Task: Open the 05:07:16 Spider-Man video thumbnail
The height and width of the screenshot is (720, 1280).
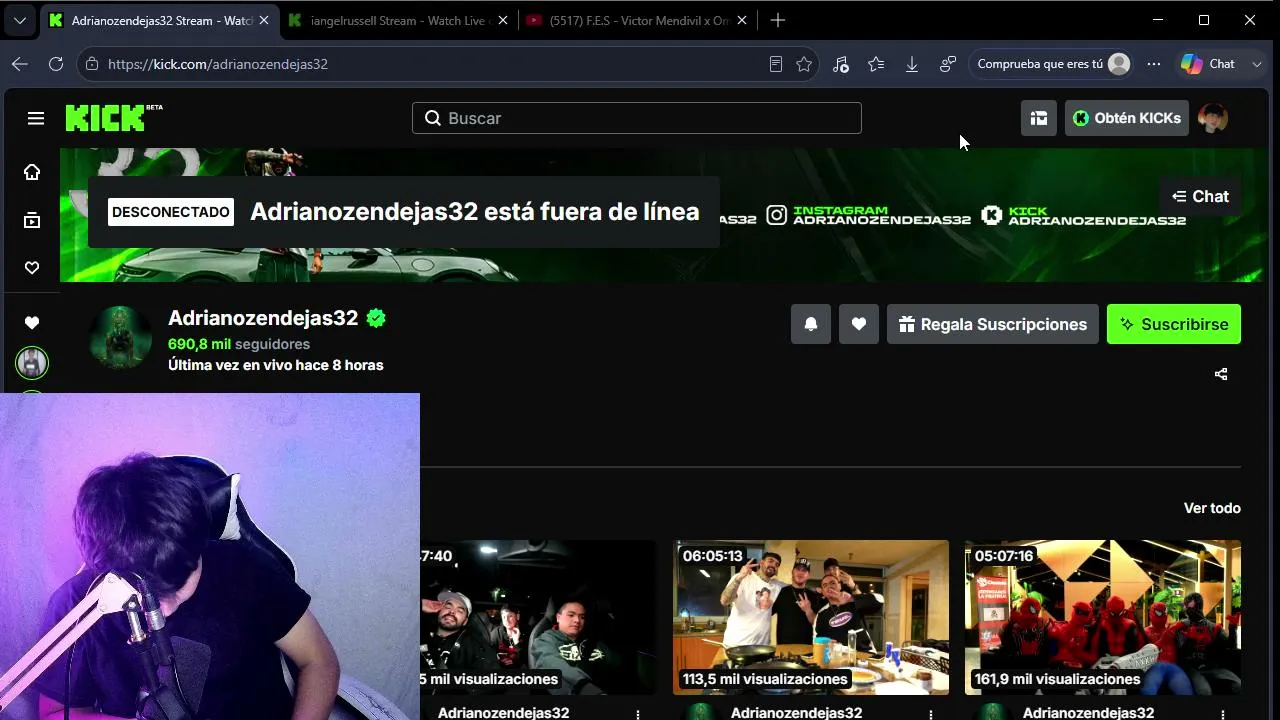Action: [1103, 617]
